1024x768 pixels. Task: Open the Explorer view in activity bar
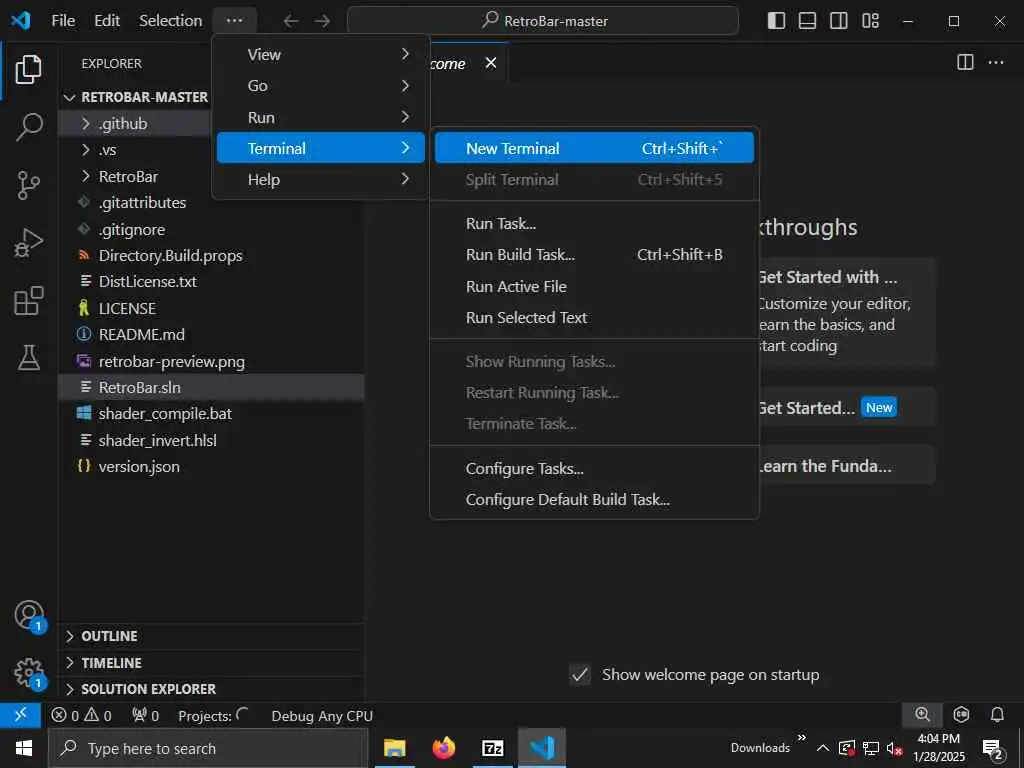pyautogui.click(x=28, y=69)
